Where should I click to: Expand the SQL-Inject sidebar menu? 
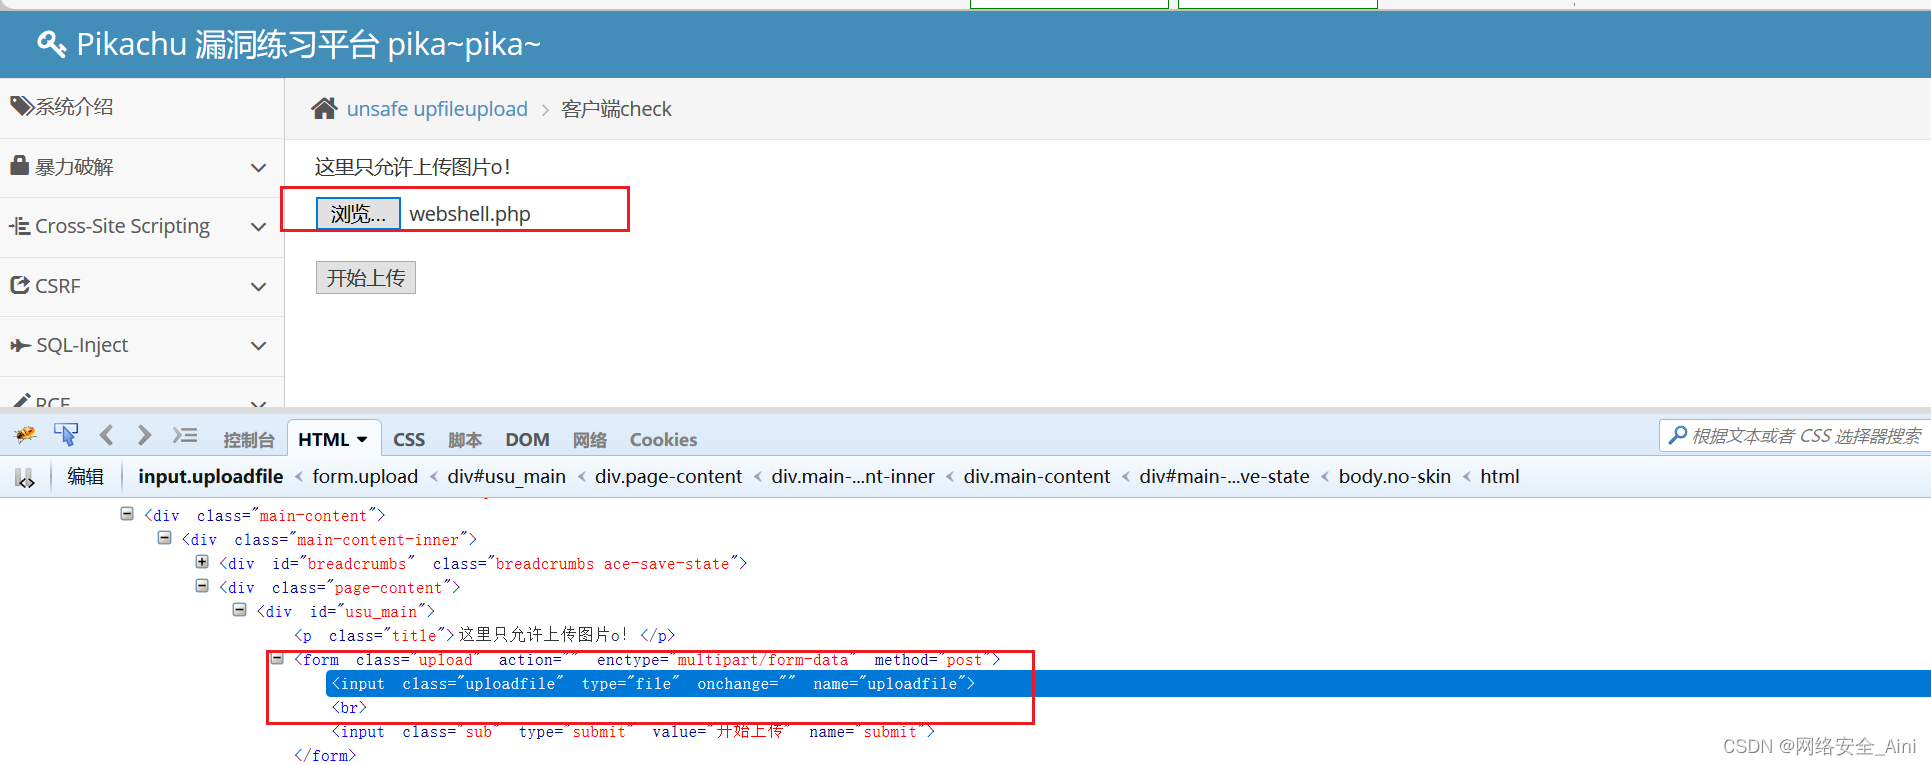(x=258, y=346)
